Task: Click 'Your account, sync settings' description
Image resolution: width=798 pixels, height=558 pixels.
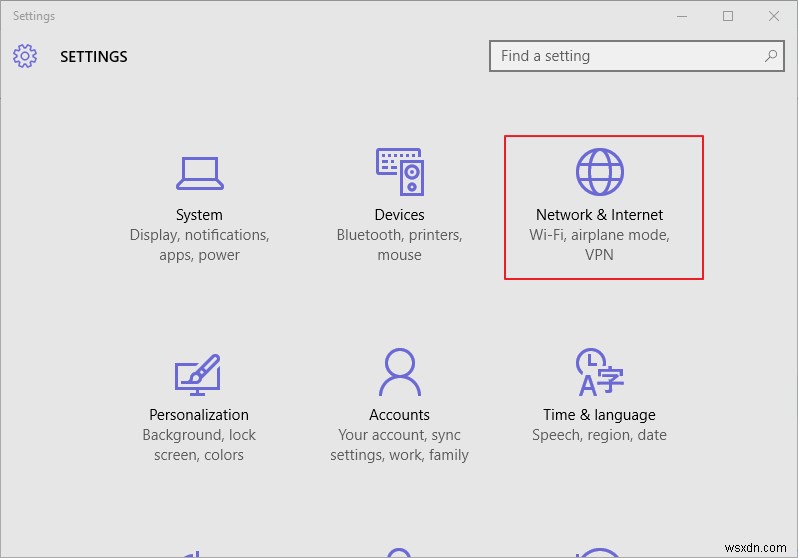Action: pos(400,445)
